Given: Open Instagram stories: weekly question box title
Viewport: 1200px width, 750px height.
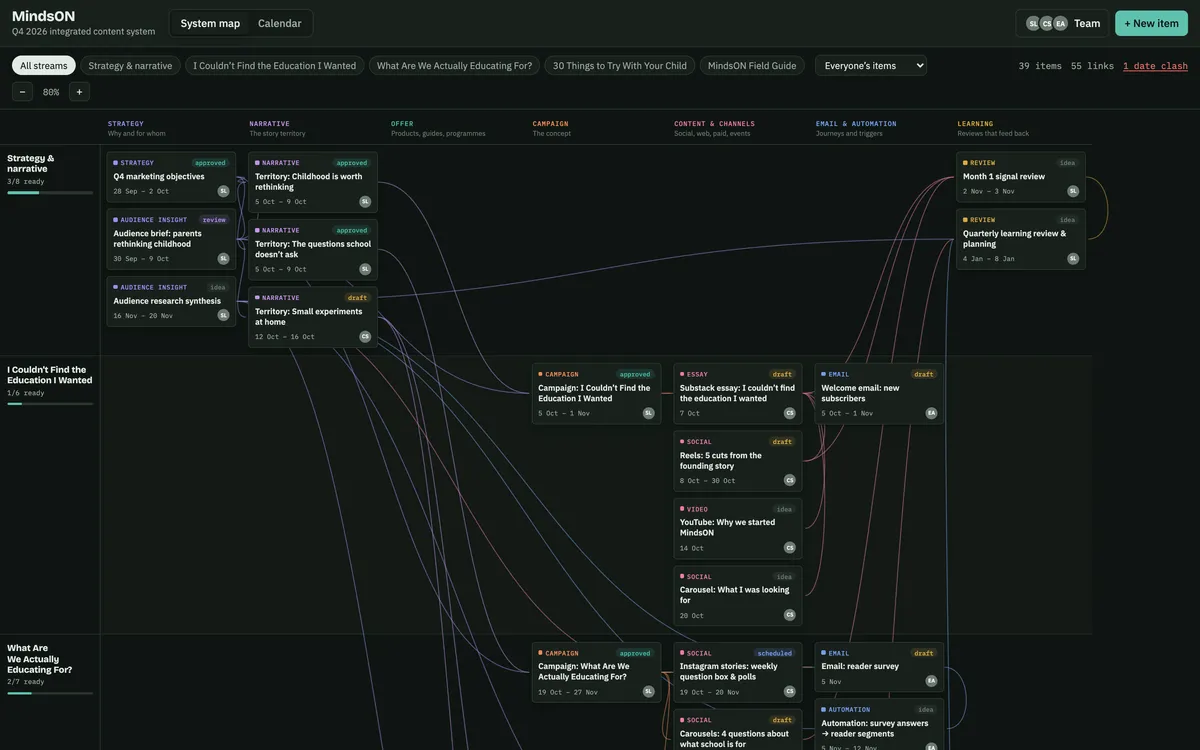Looking at the screenshot, I should [728, 672].
